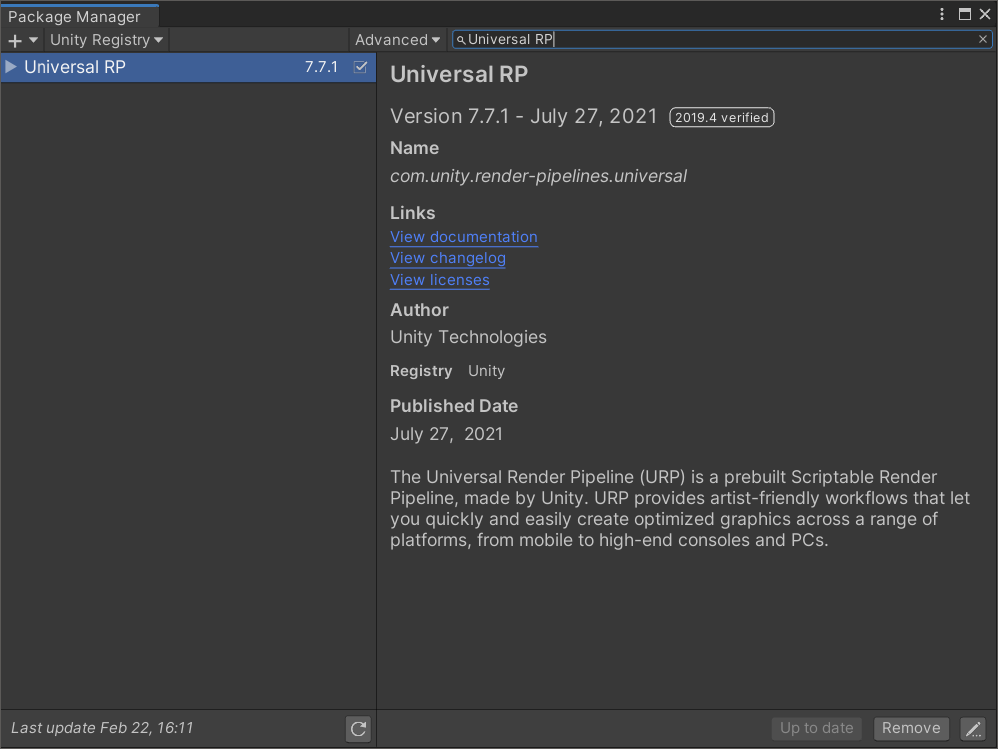Open View licenses link
This screenshot has width=998, height=749.
(439, 280)
